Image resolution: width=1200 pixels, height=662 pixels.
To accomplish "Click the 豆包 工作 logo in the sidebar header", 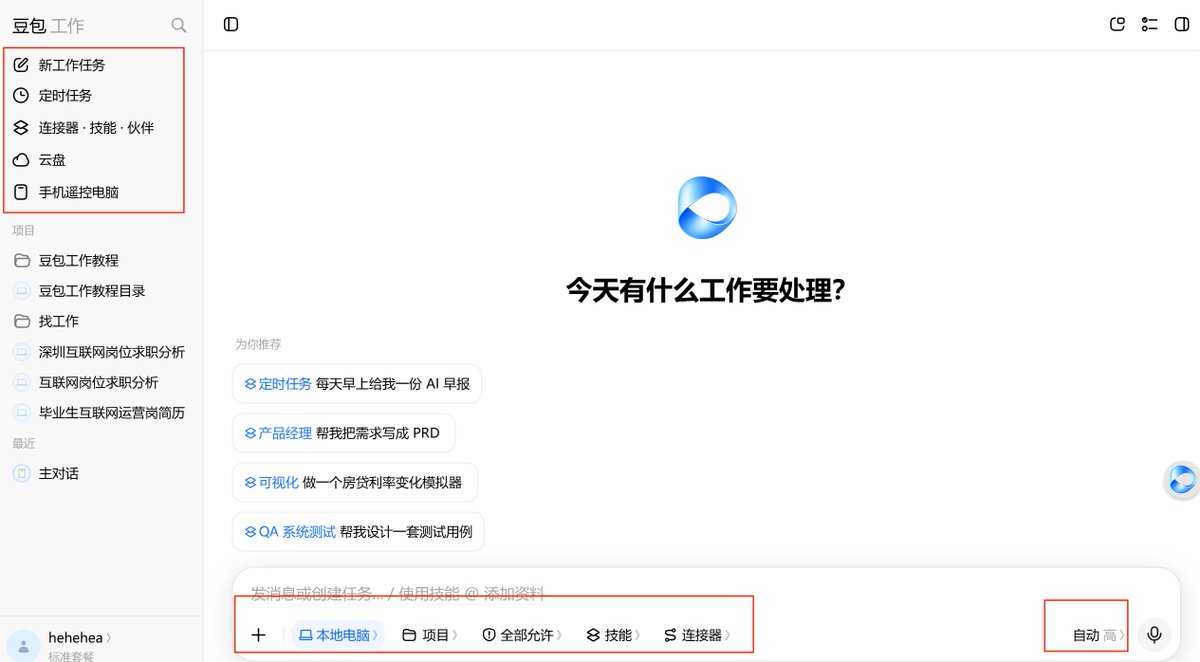I will click(48, 26).
